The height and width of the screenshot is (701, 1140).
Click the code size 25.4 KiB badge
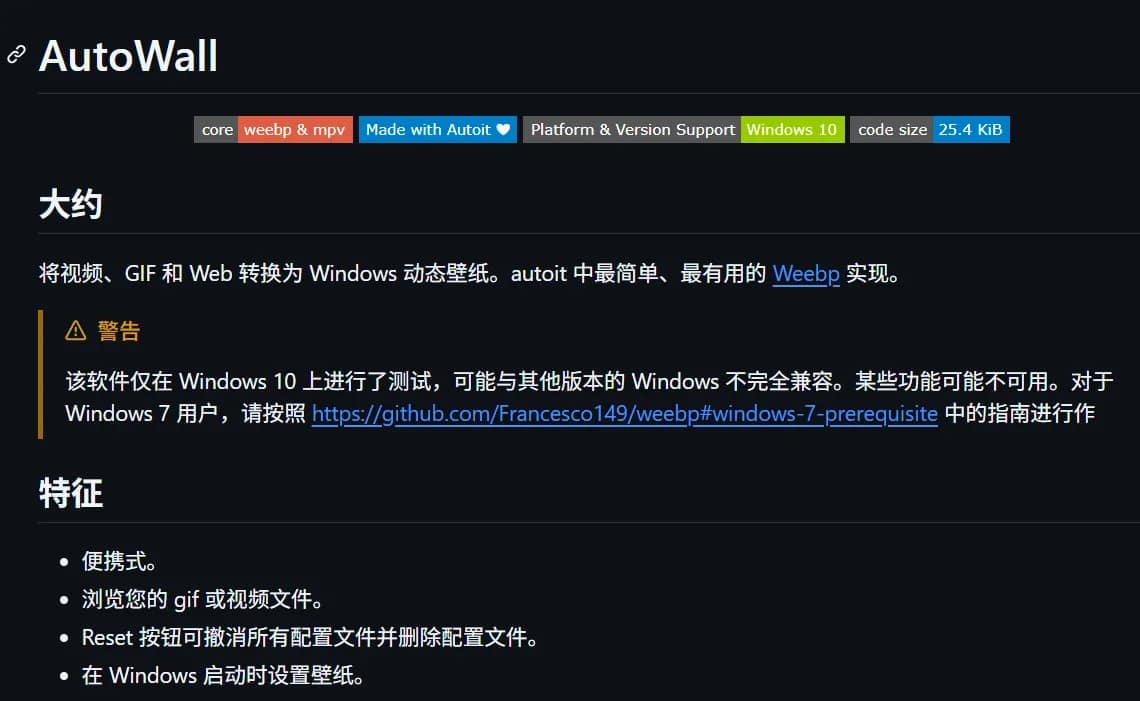[929, 130]
